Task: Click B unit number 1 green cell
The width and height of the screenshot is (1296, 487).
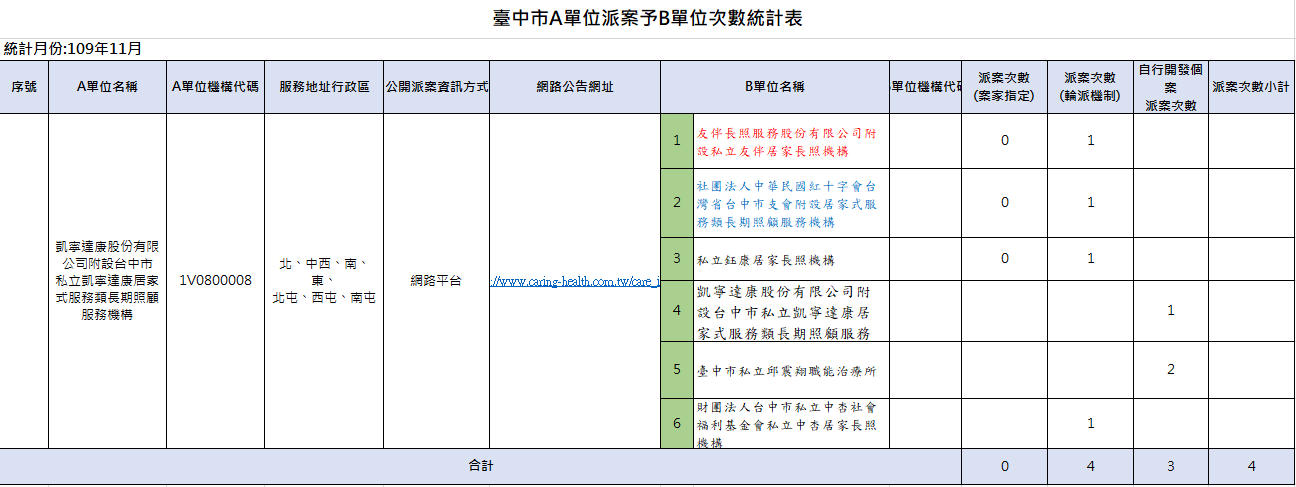Action: tap(677, 141)
